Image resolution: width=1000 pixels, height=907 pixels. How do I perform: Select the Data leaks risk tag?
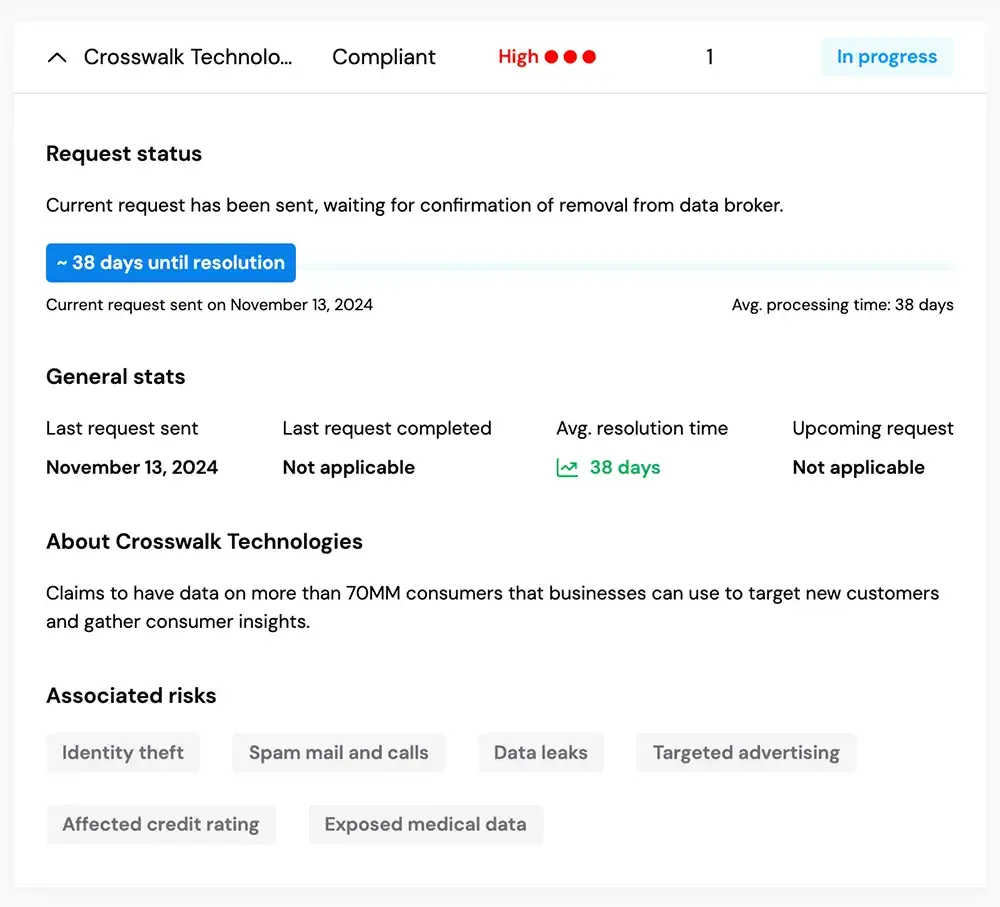pos(541,753)
